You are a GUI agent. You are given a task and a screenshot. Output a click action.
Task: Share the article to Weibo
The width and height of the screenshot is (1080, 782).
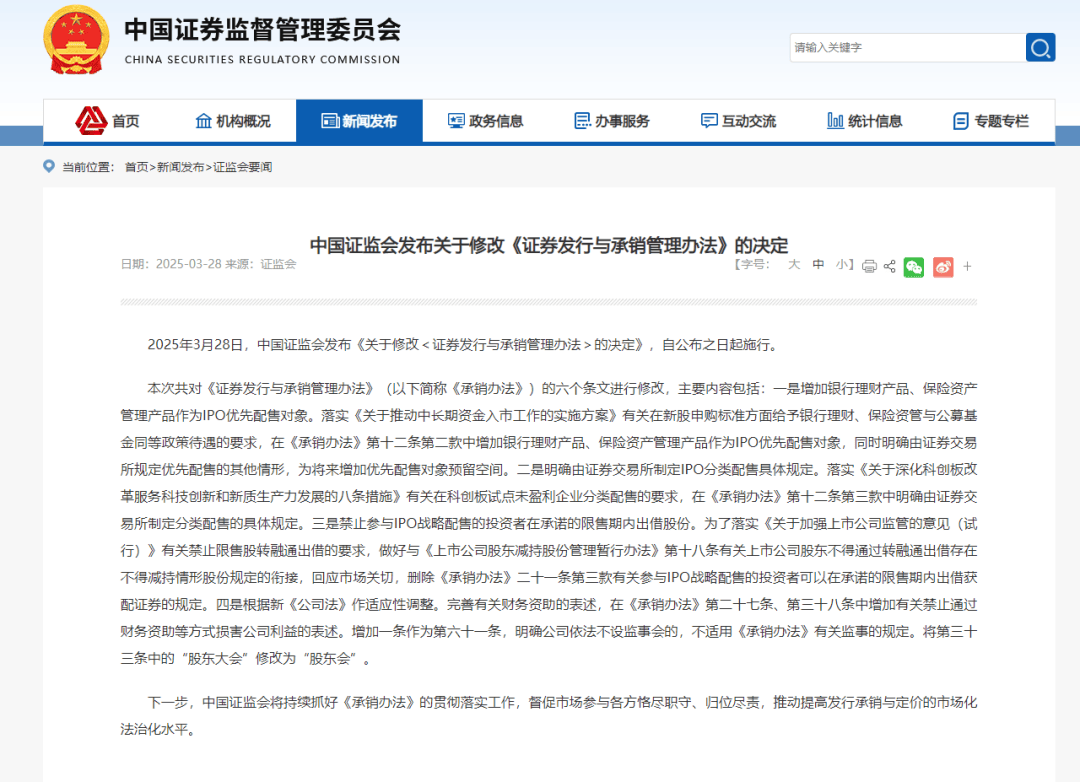pyautogui.click(x=943, y=267)
